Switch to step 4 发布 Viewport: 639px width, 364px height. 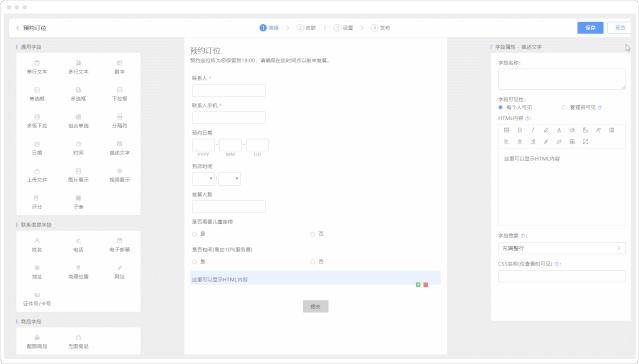pos(381,28)
